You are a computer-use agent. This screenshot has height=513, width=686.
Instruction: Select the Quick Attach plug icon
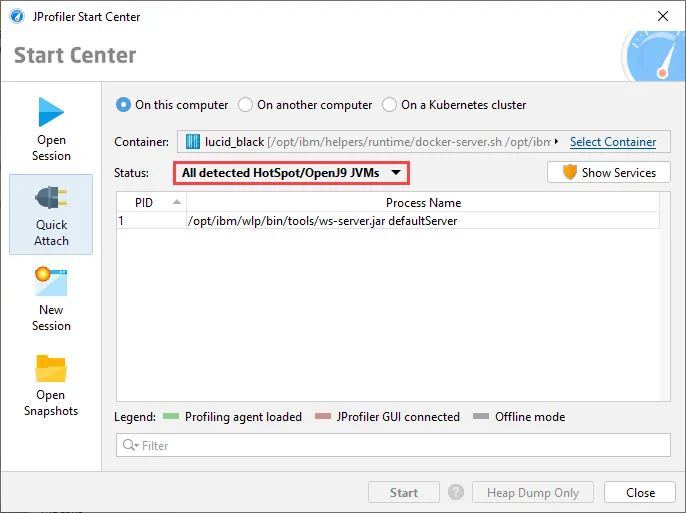point(51,198)
